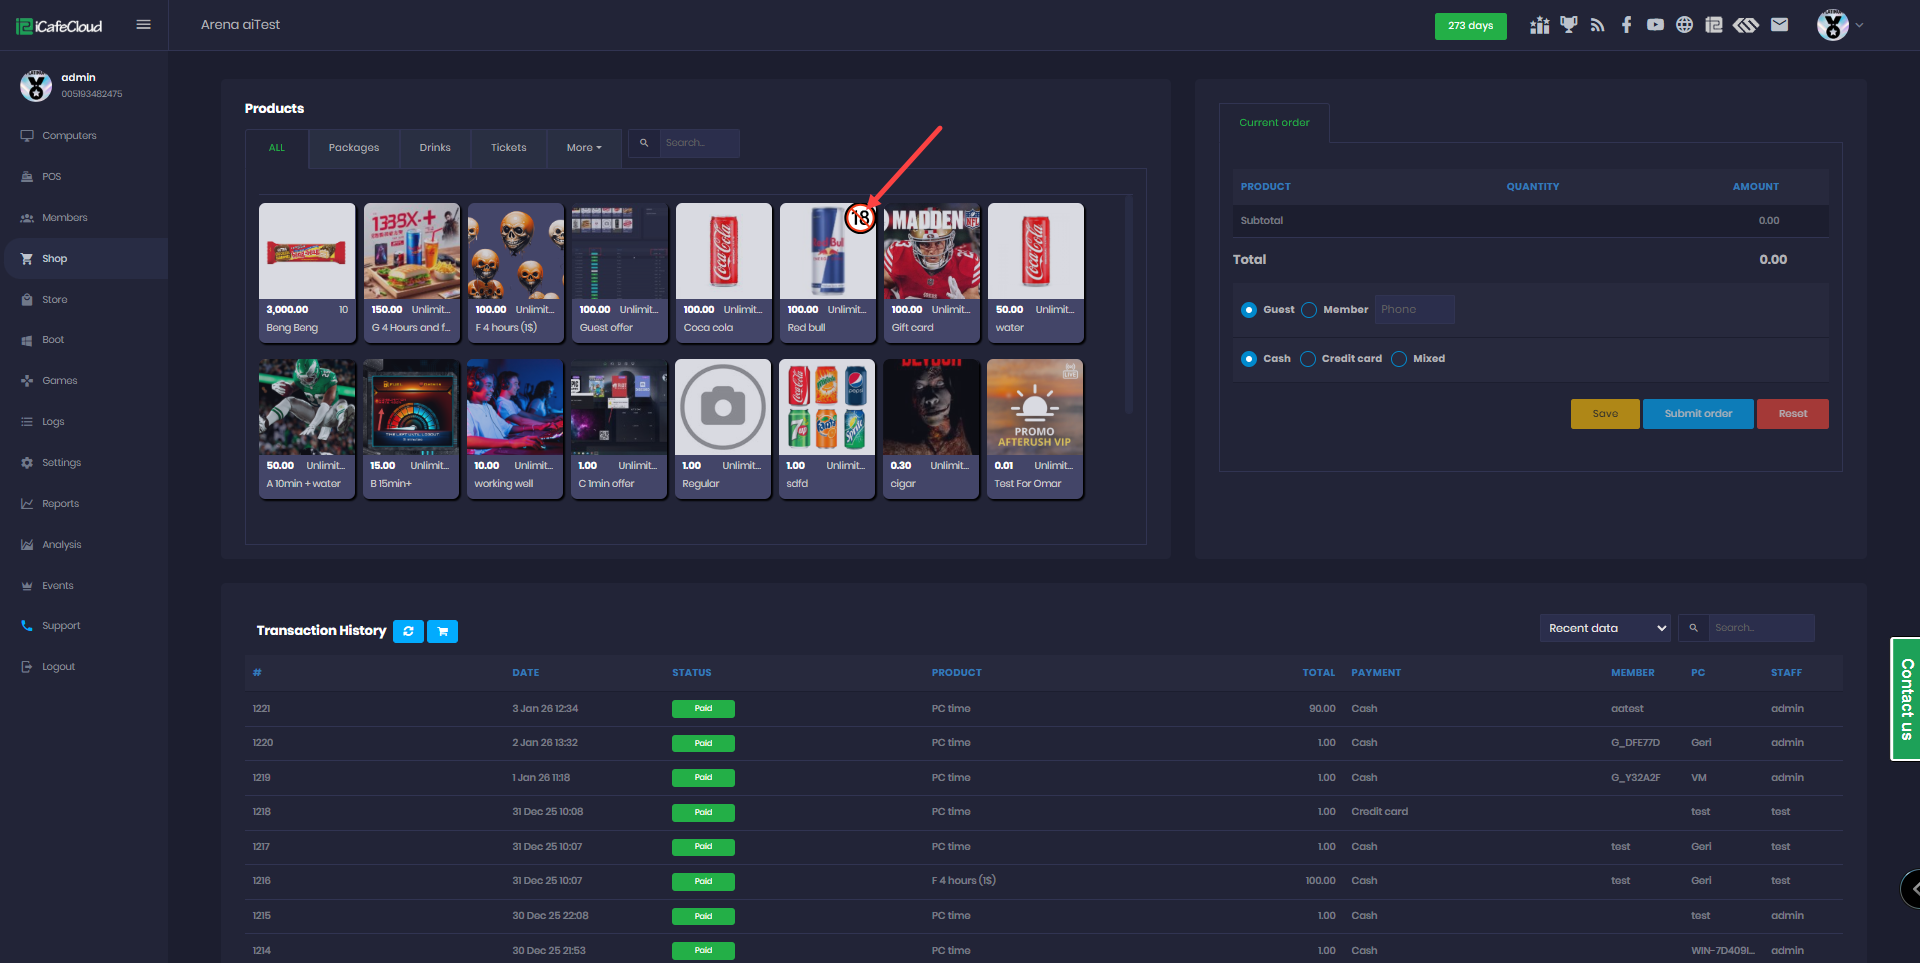Switch to the Drinks tab
The image size is (1920, 963).
tap(435, 148)
